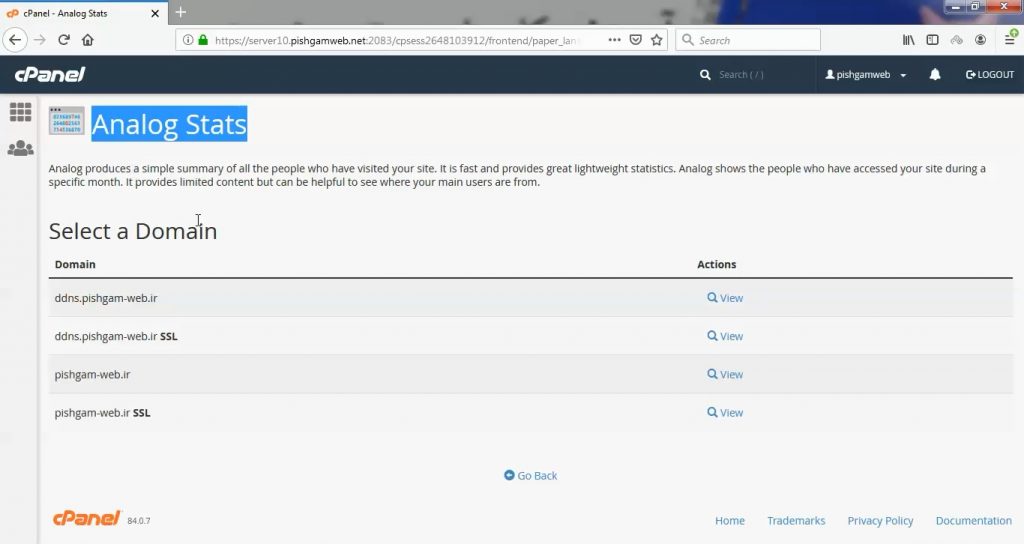The height and width of the screenshot is (544, 1024).
Task: View stats for pishgam-web.ir
Action: pyautogui.click(x=725, y=374)
